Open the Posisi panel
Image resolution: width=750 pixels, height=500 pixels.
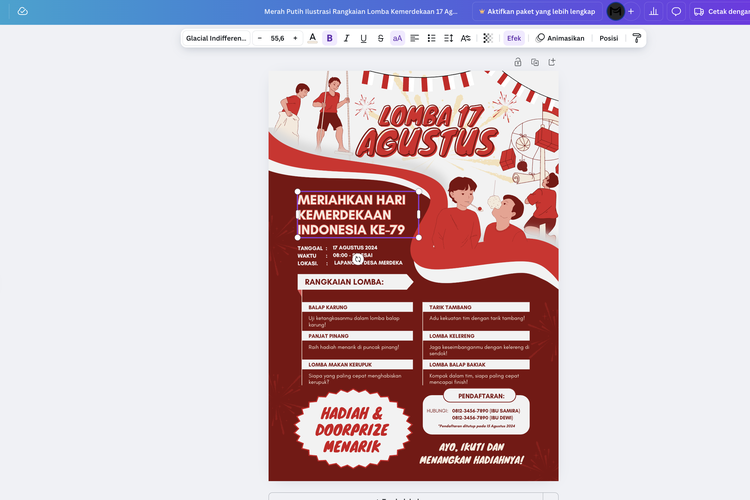pyautogui.click(x=609, y=38)
